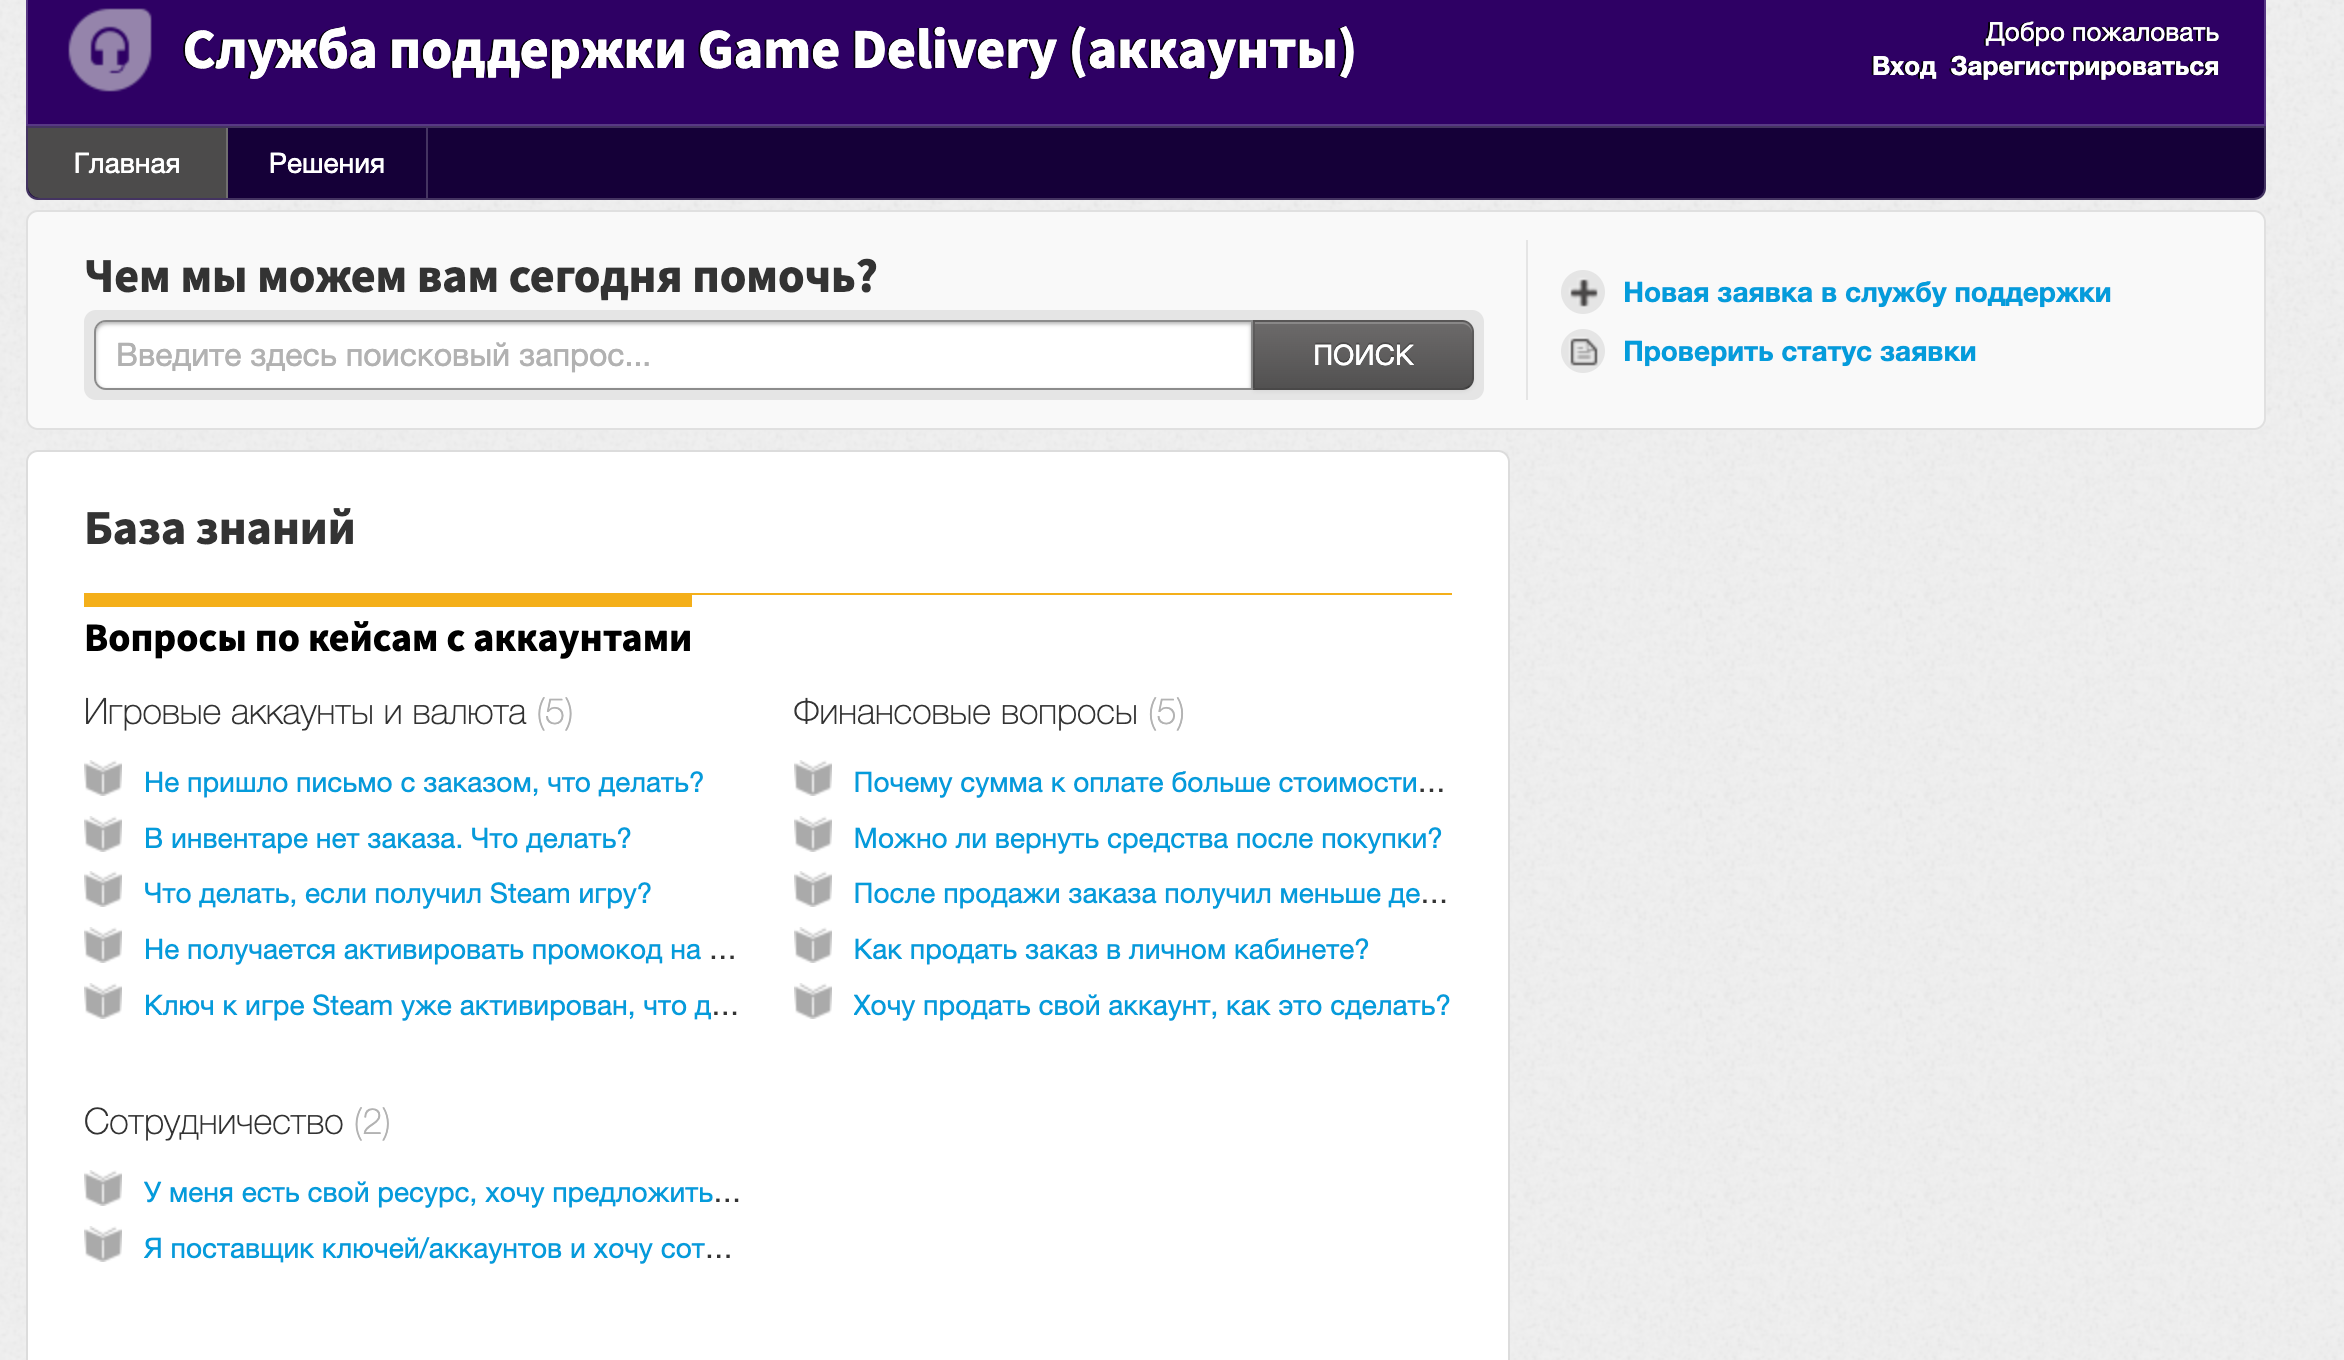This screenshot has width=2344, height=1360.
Task: Click book icon beside 'Хочу продать свой аккаунт'
Action: tap(813, 1001)
